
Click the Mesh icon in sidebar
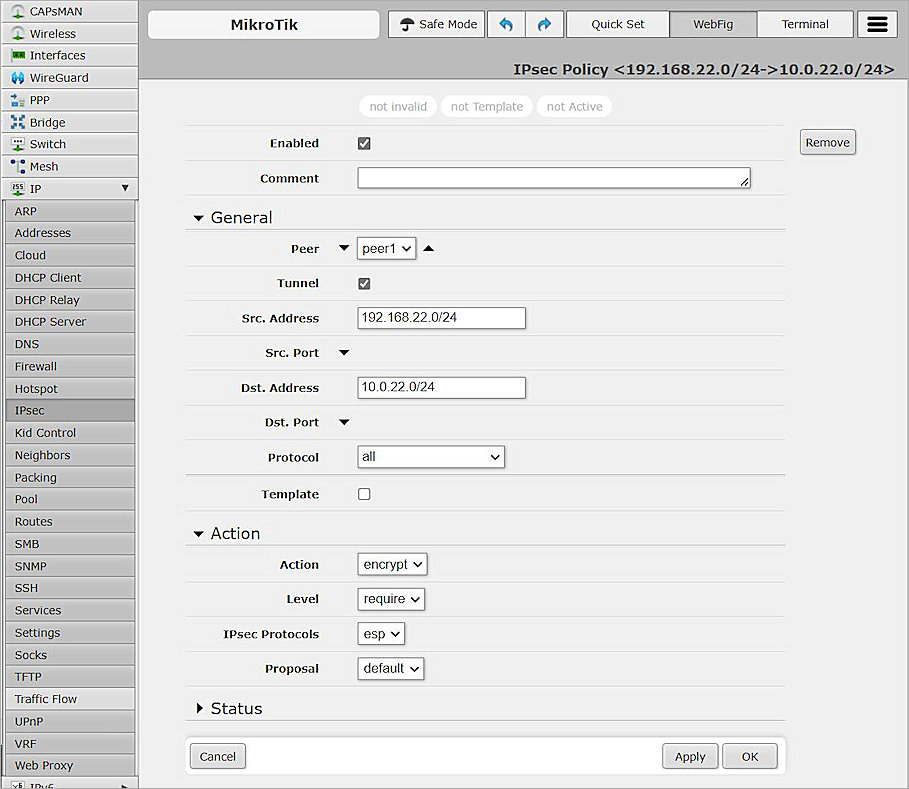18,166
